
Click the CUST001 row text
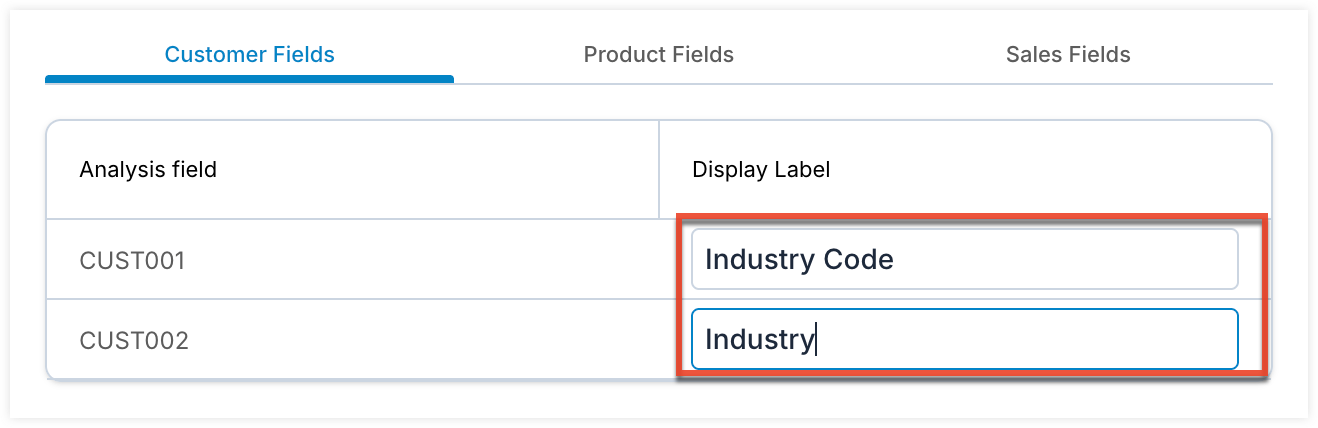(x=133, y=261)
